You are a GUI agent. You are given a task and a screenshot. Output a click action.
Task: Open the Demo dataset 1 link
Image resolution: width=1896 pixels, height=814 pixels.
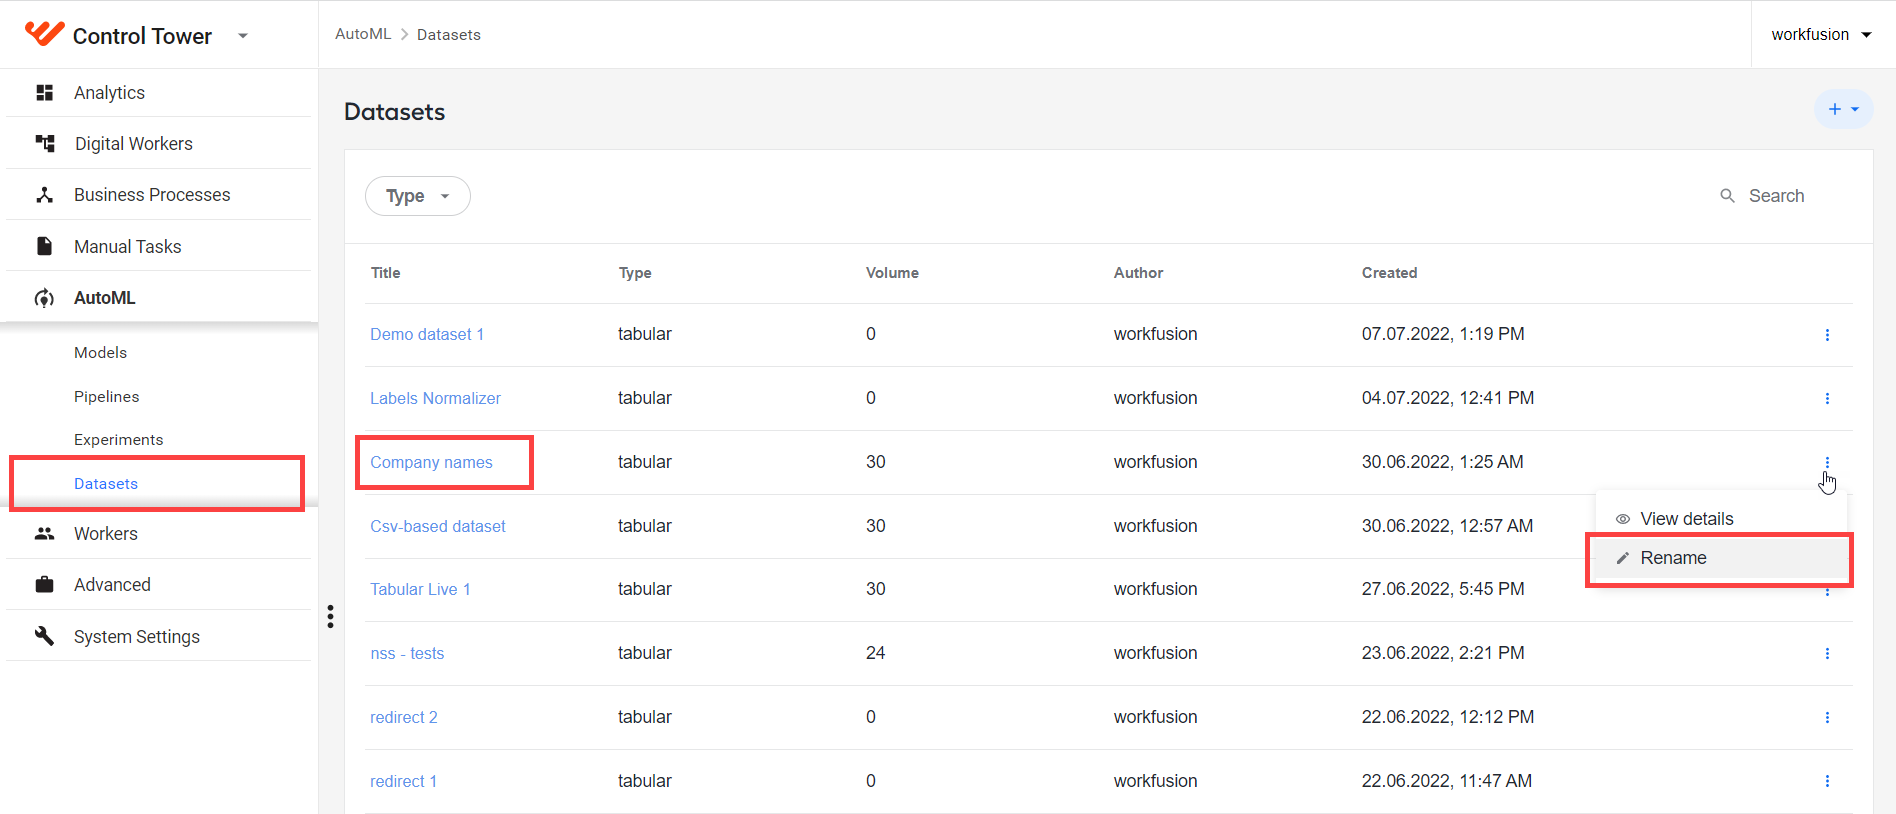(x=427, y=334)
